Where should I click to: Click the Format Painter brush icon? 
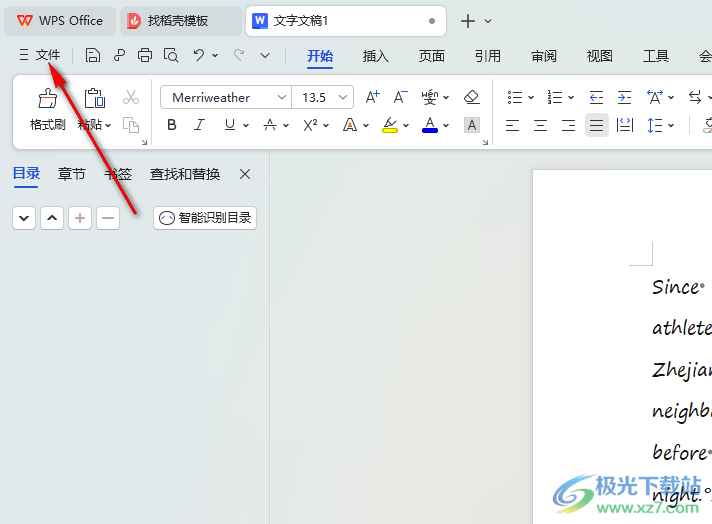point(47,98)
